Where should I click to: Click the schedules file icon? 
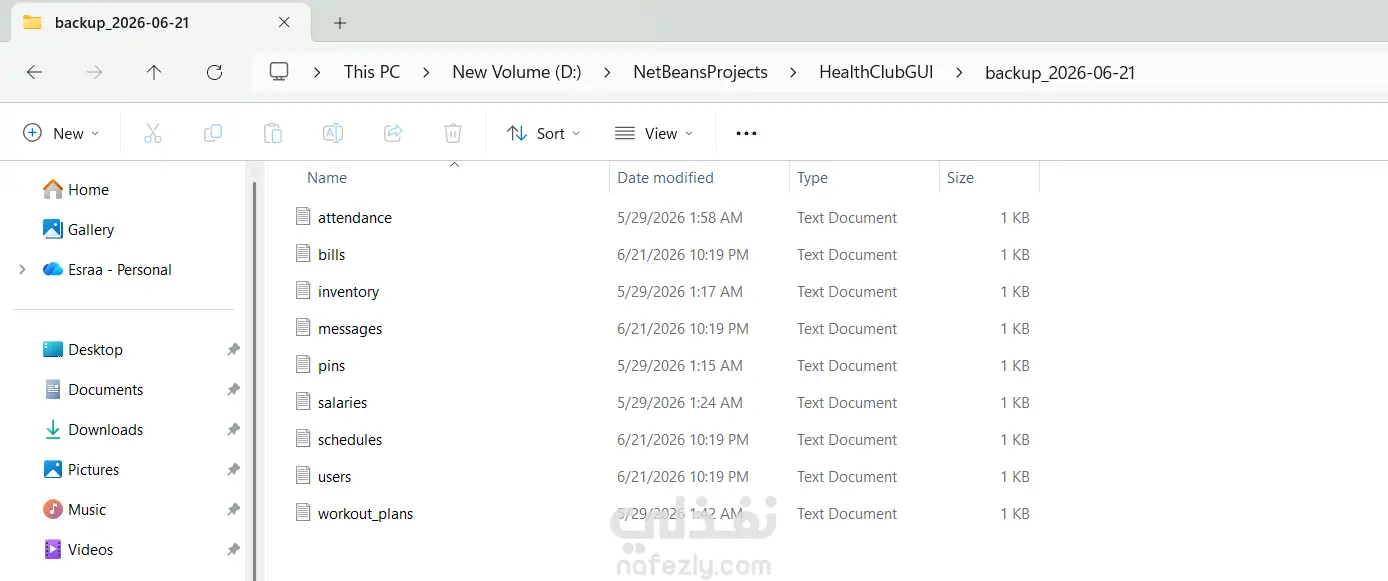point(303,439)
